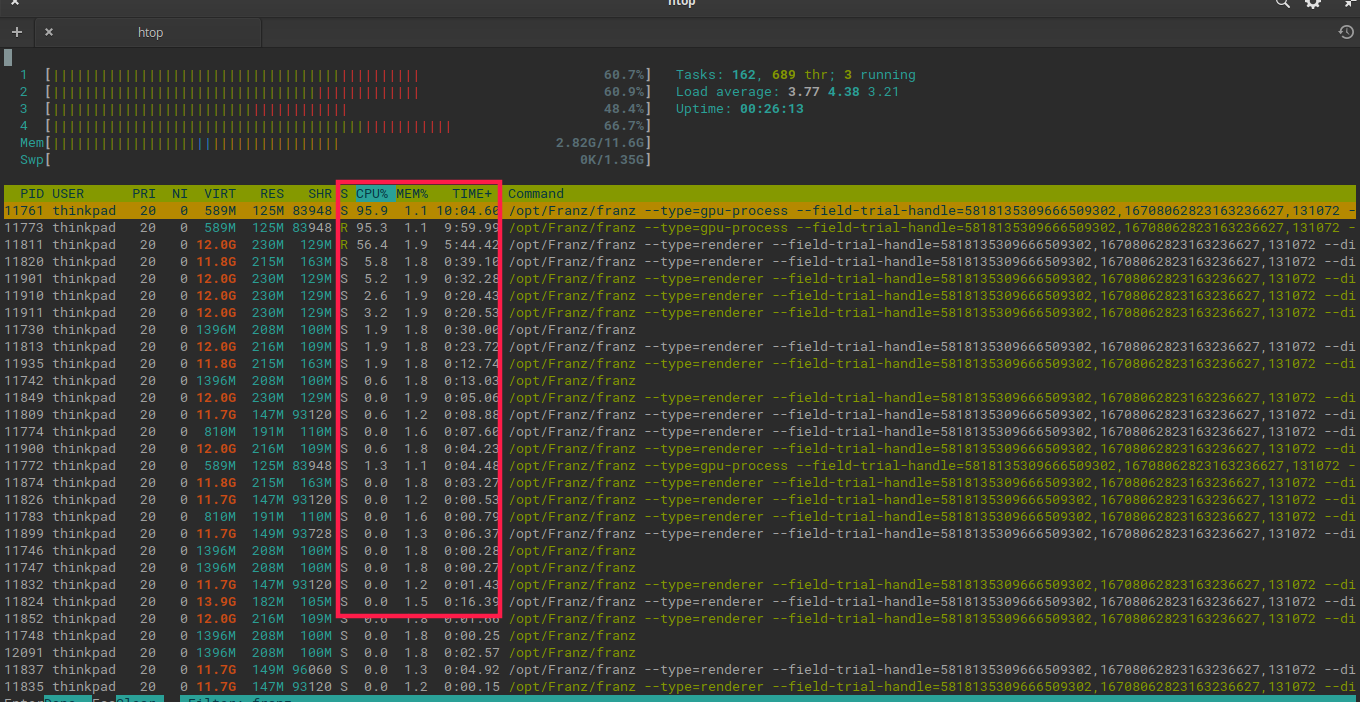
Task: Select process row with PID 11747
Action: pyautogui.click(x=680, y=568)
